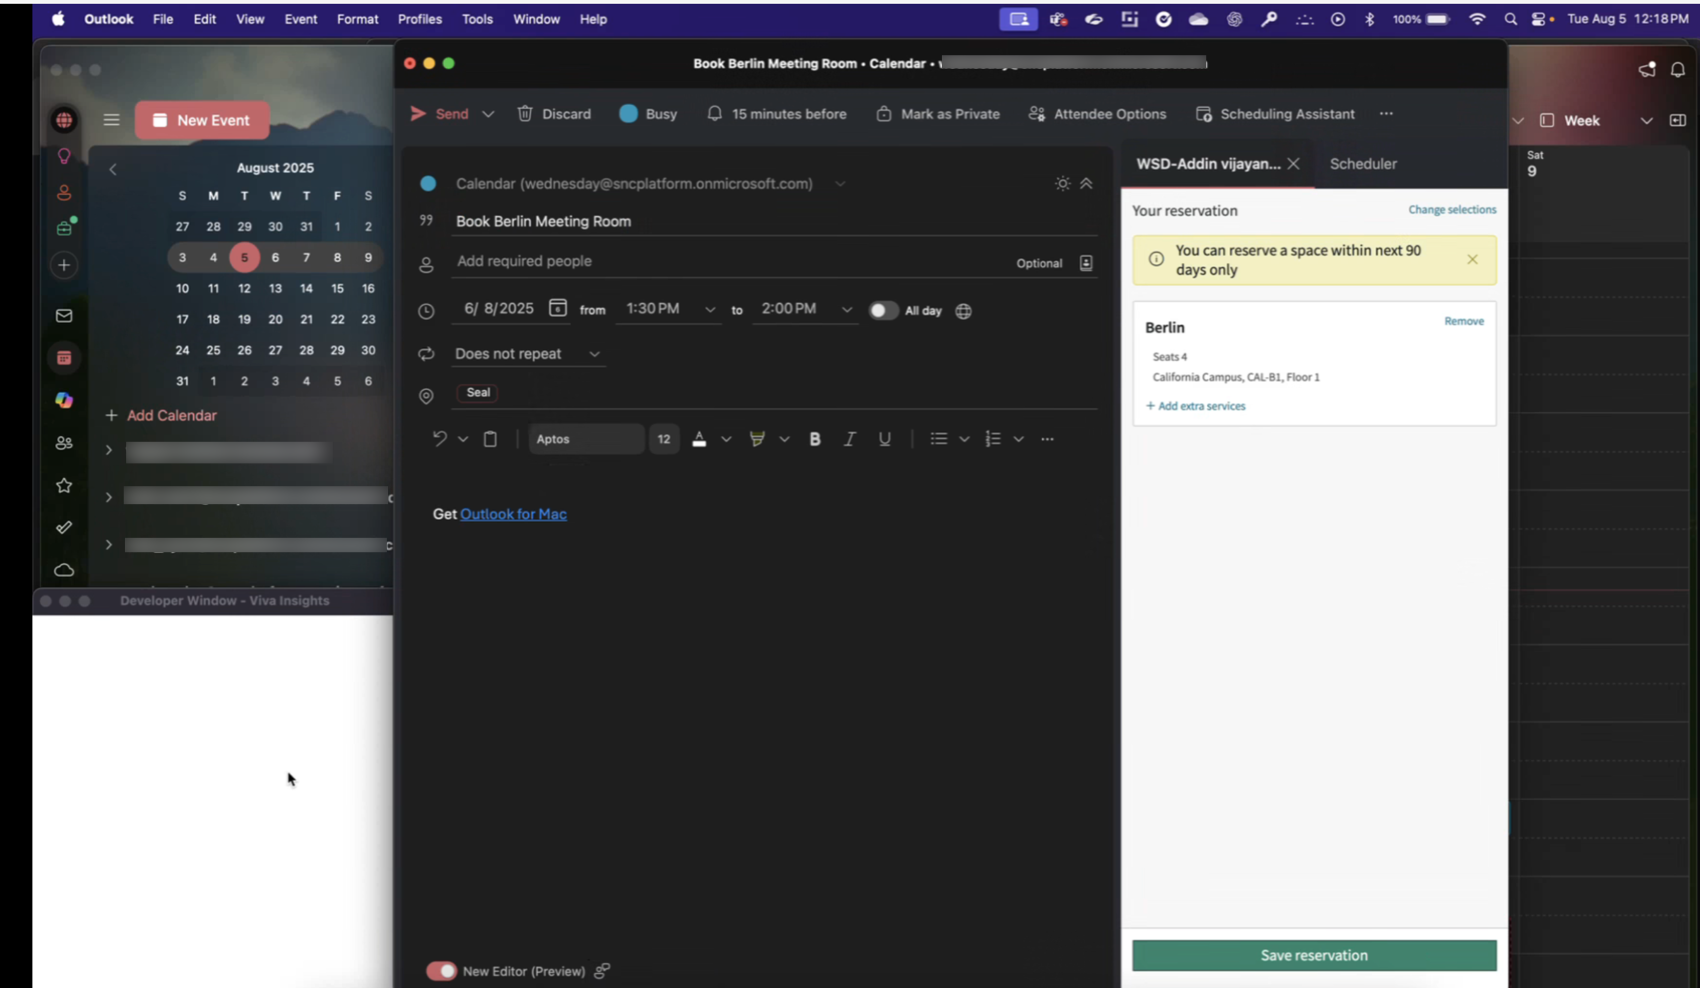Open the time zone globe icon
The height and width of the screenshot is (988, 1700).
coord(963,311)
